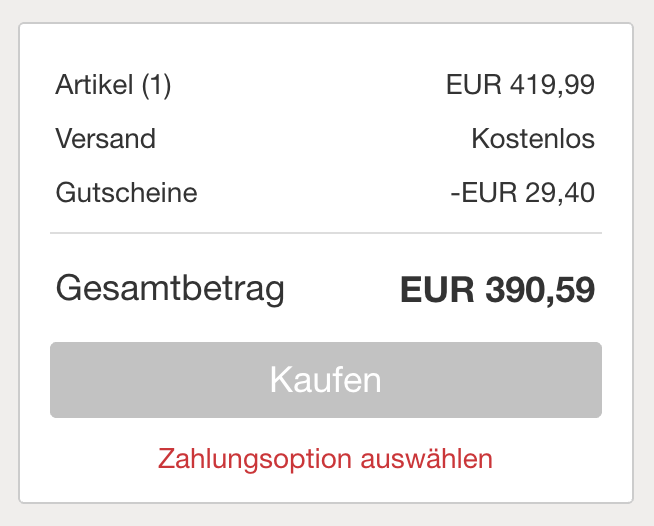Click the bold total EUR 390,59

(497, 289)
